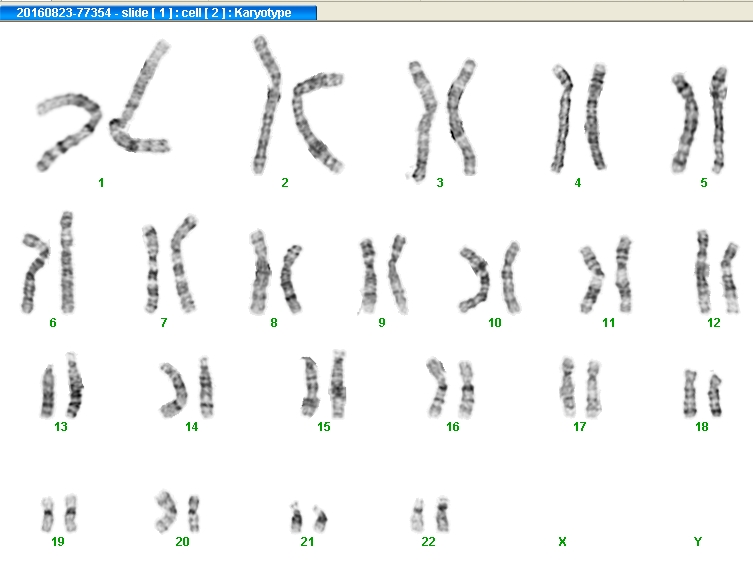Click the chromosome 16 pair image
This screenshot has width=753, height=582.
[451, 388]
